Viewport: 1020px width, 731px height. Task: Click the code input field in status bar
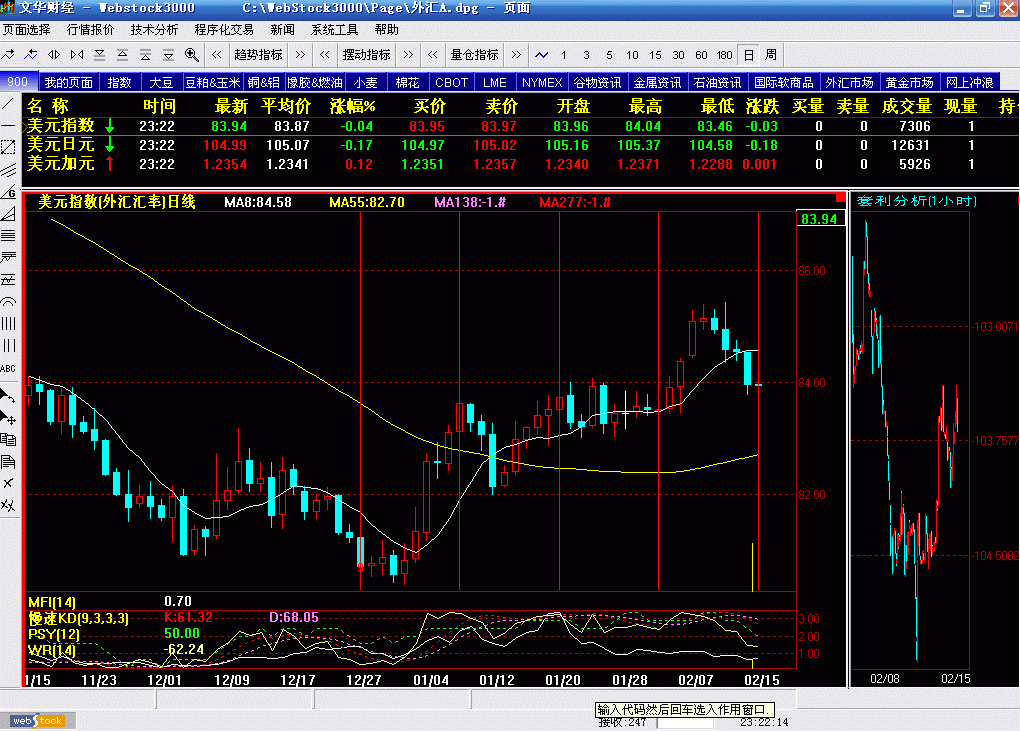(686, 723)
